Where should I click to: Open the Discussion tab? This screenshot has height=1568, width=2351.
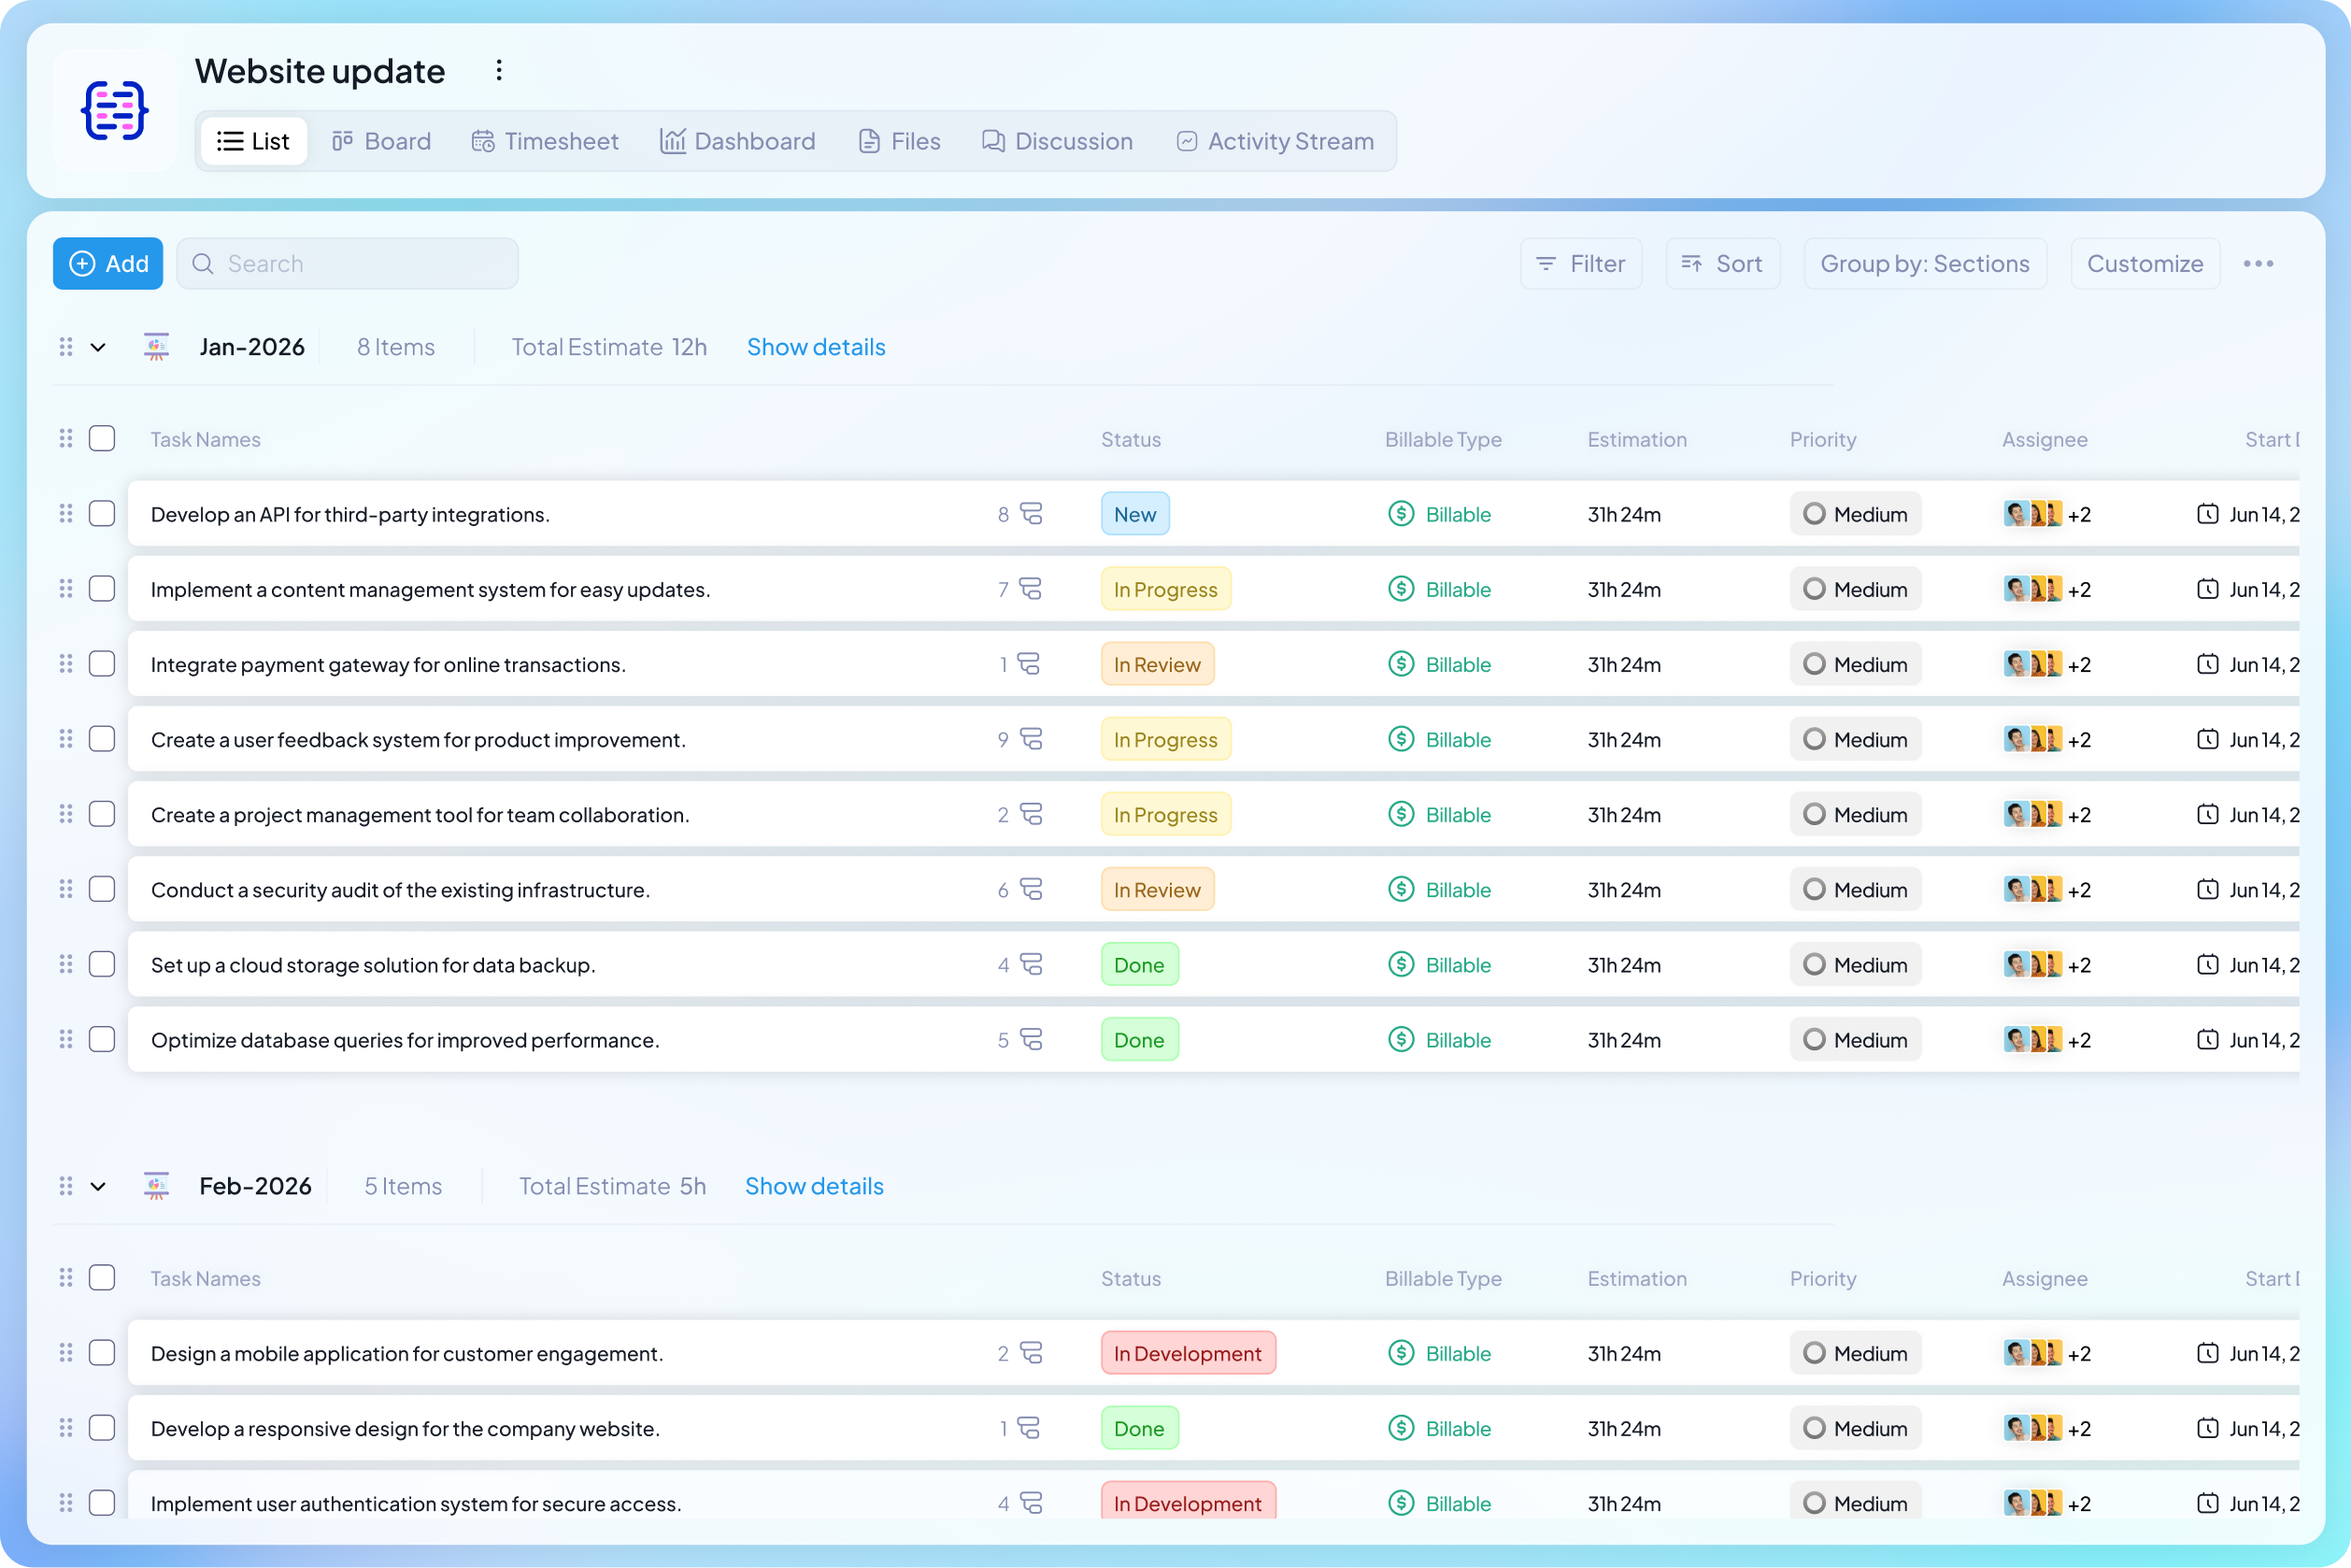1056,141
